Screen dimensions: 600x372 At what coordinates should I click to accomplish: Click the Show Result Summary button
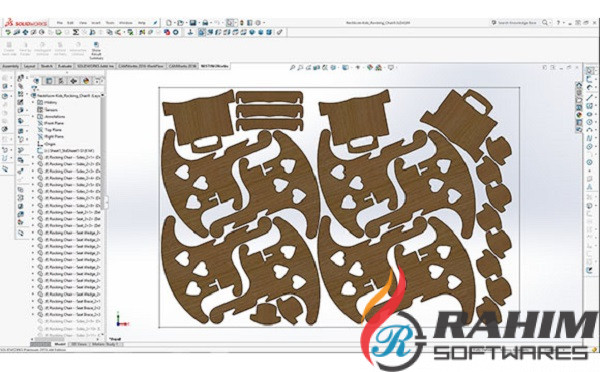[96, 51]
